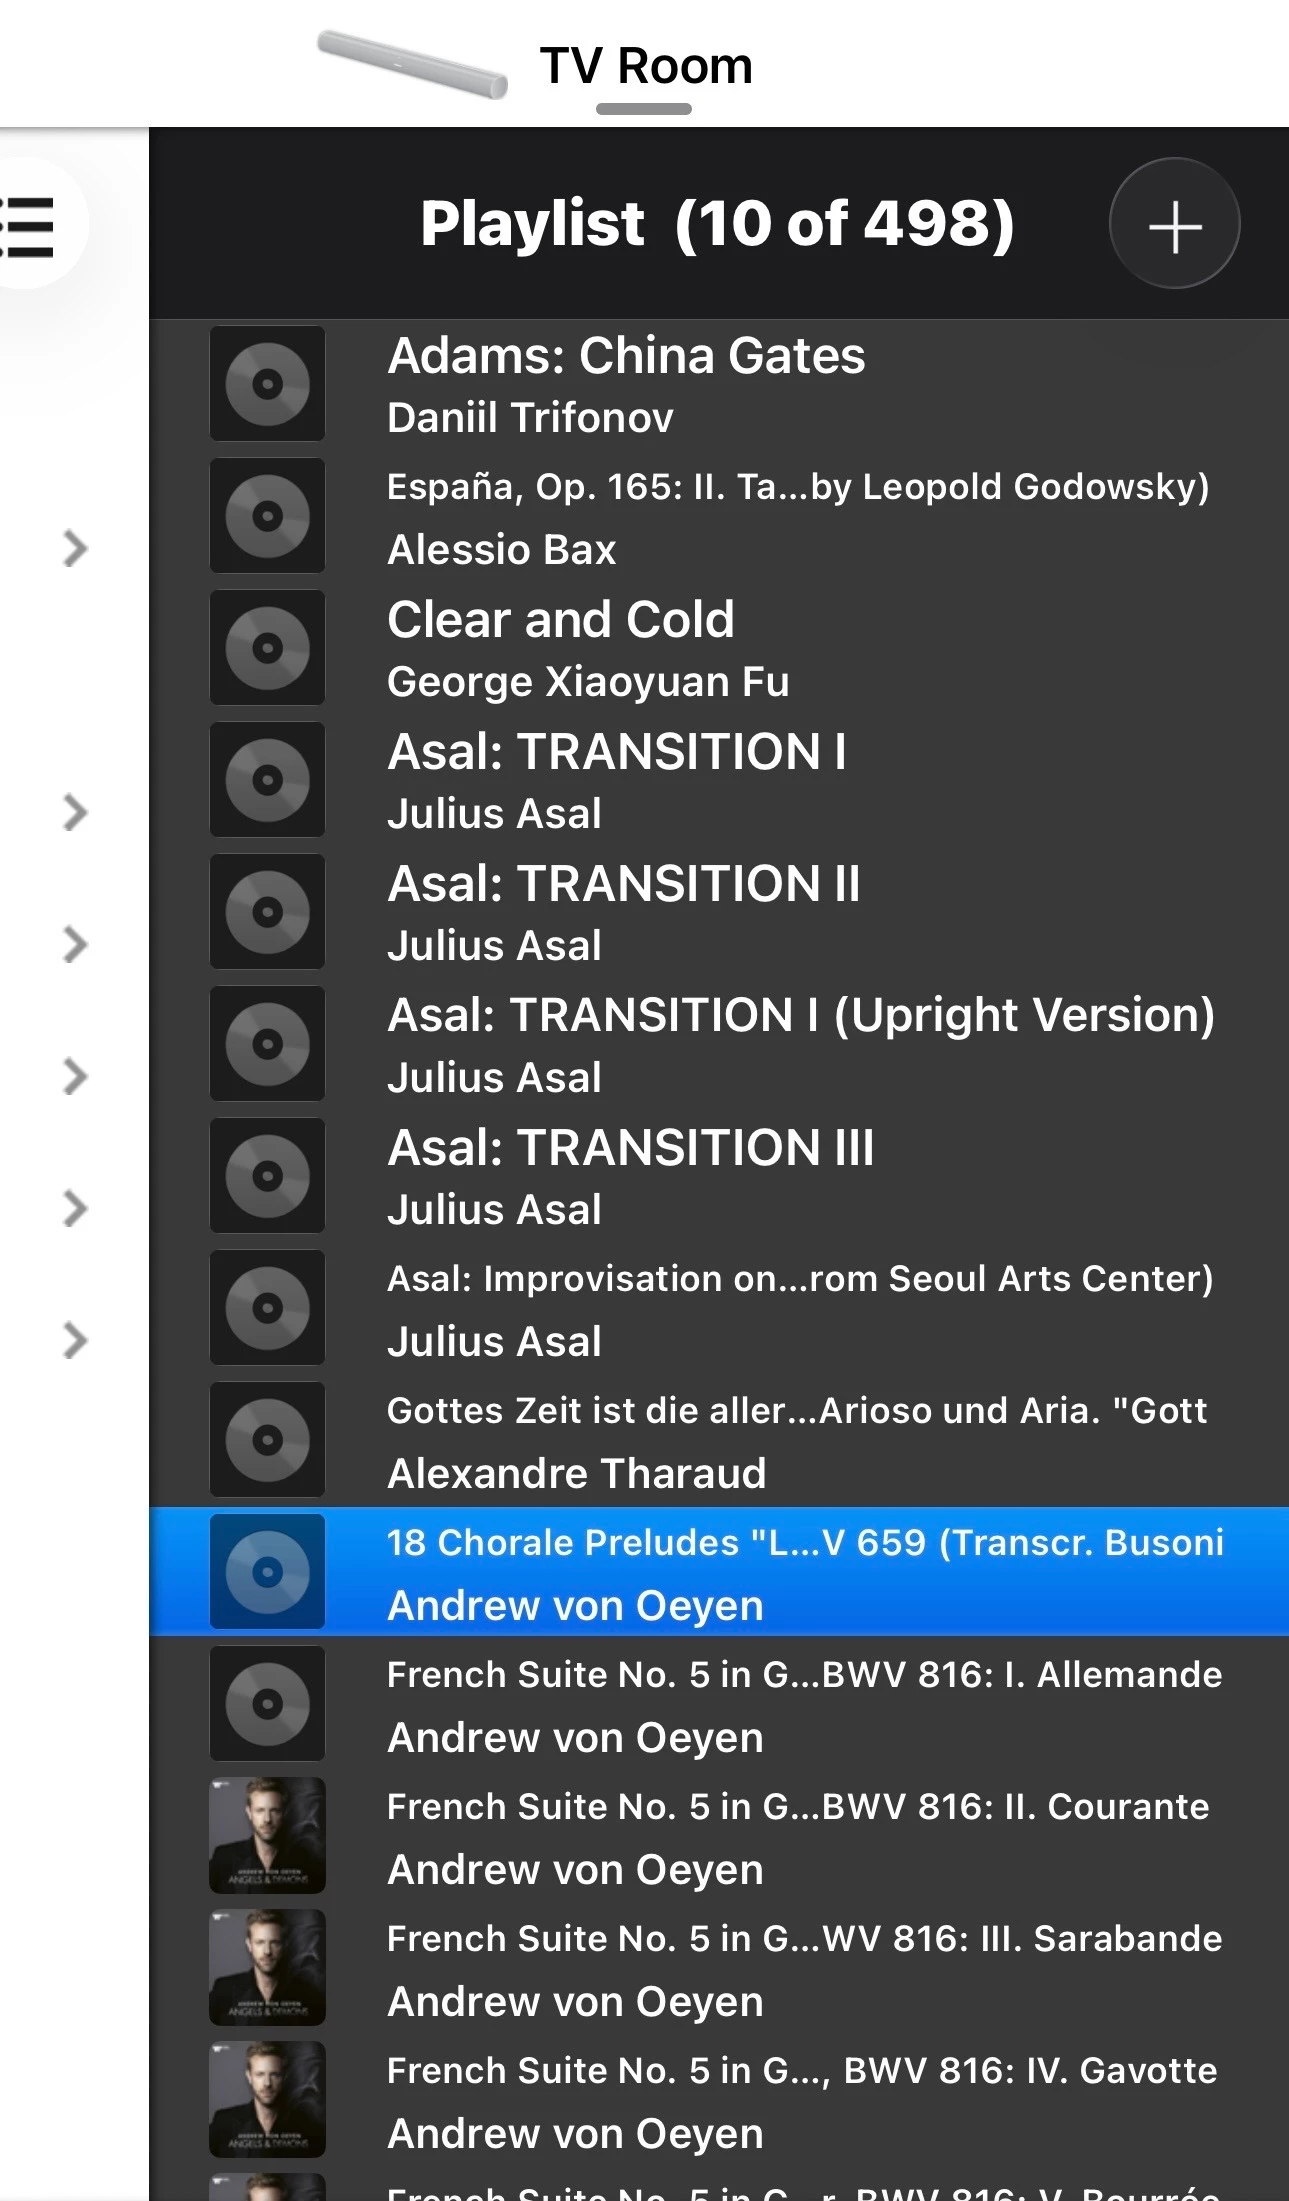Expand the chevron left of Asal: TRANSITION II
The width and height of the screenshot is (1289, 2201).
[x=75, y=945]
